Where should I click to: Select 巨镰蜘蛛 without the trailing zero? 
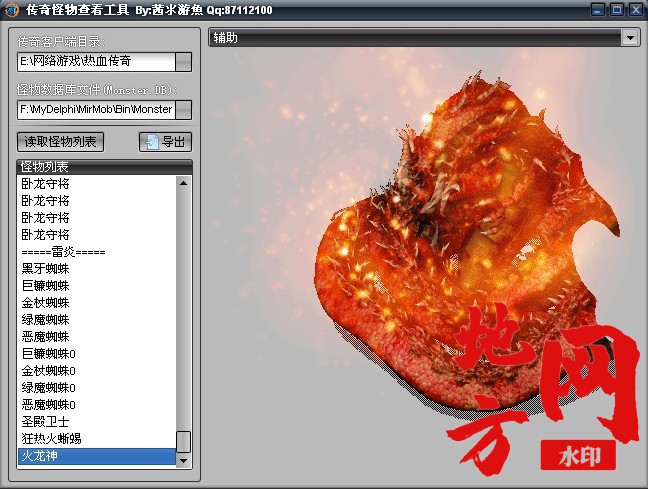coord(97,286)
